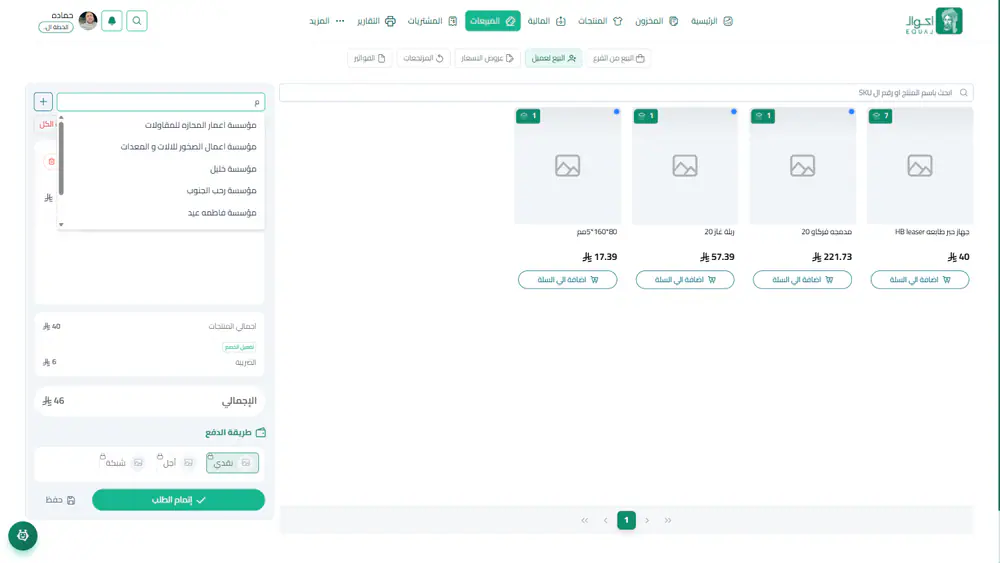Click the plus icon to add customer
Viewport: 1000px width, 563px height.
pos(43,102)
